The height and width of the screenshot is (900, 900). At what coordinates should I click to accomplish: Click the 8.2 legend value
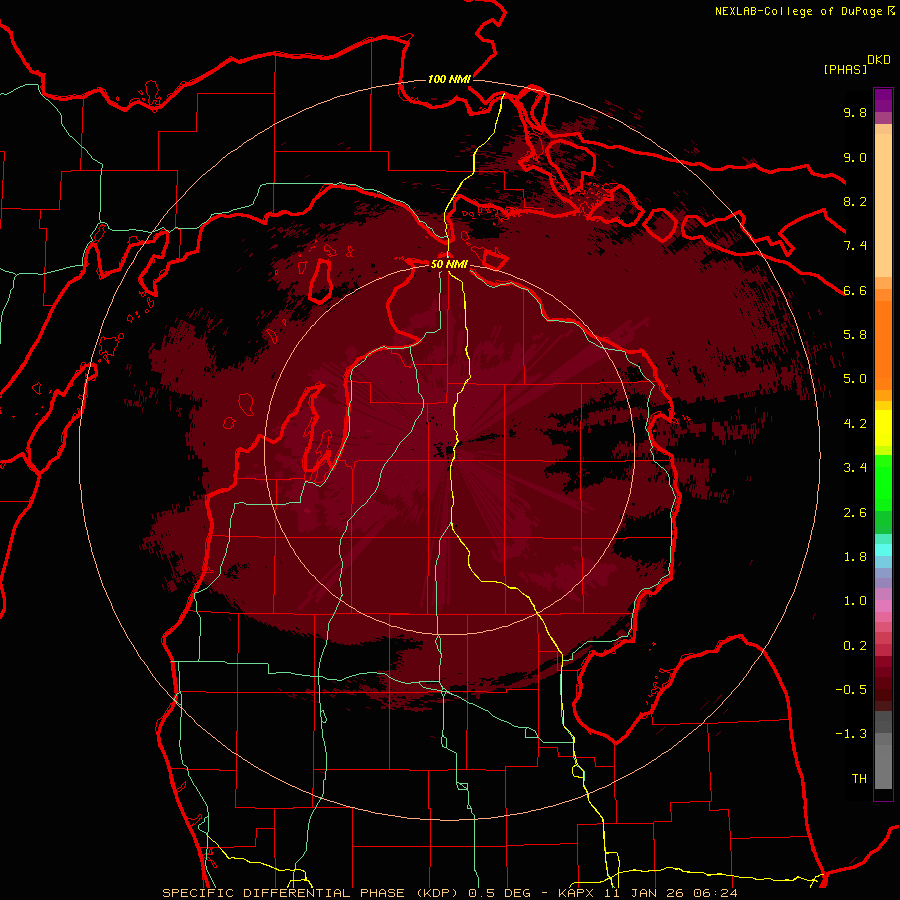point(855,201)
